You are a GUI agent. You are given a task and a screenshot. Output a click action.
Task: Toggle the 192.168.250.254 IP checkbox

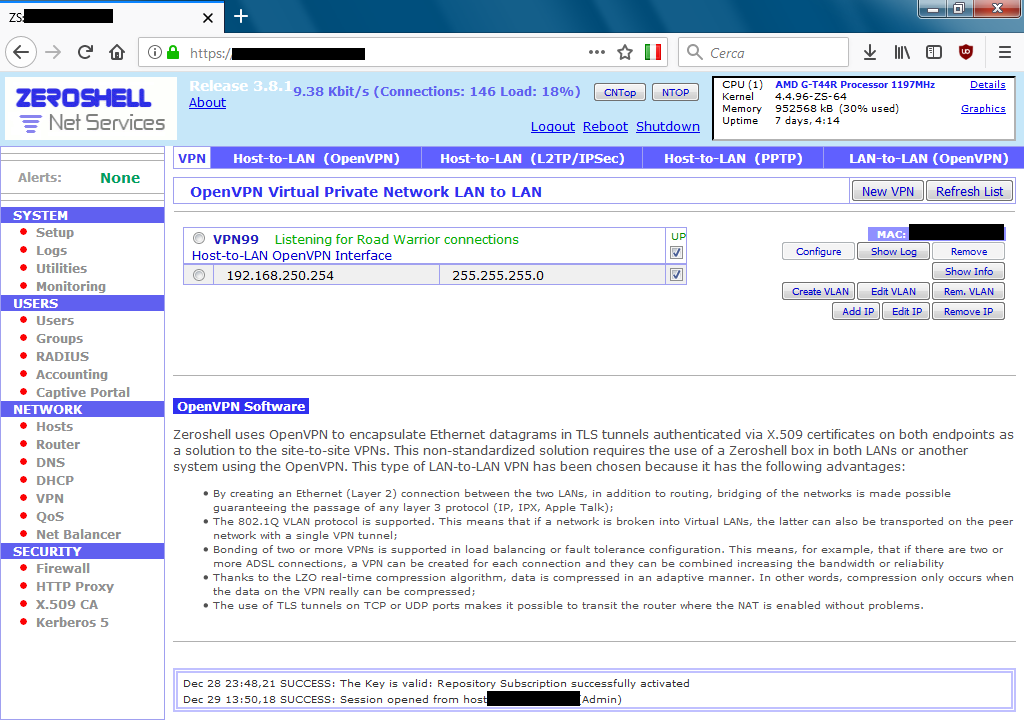coord(677,275)
